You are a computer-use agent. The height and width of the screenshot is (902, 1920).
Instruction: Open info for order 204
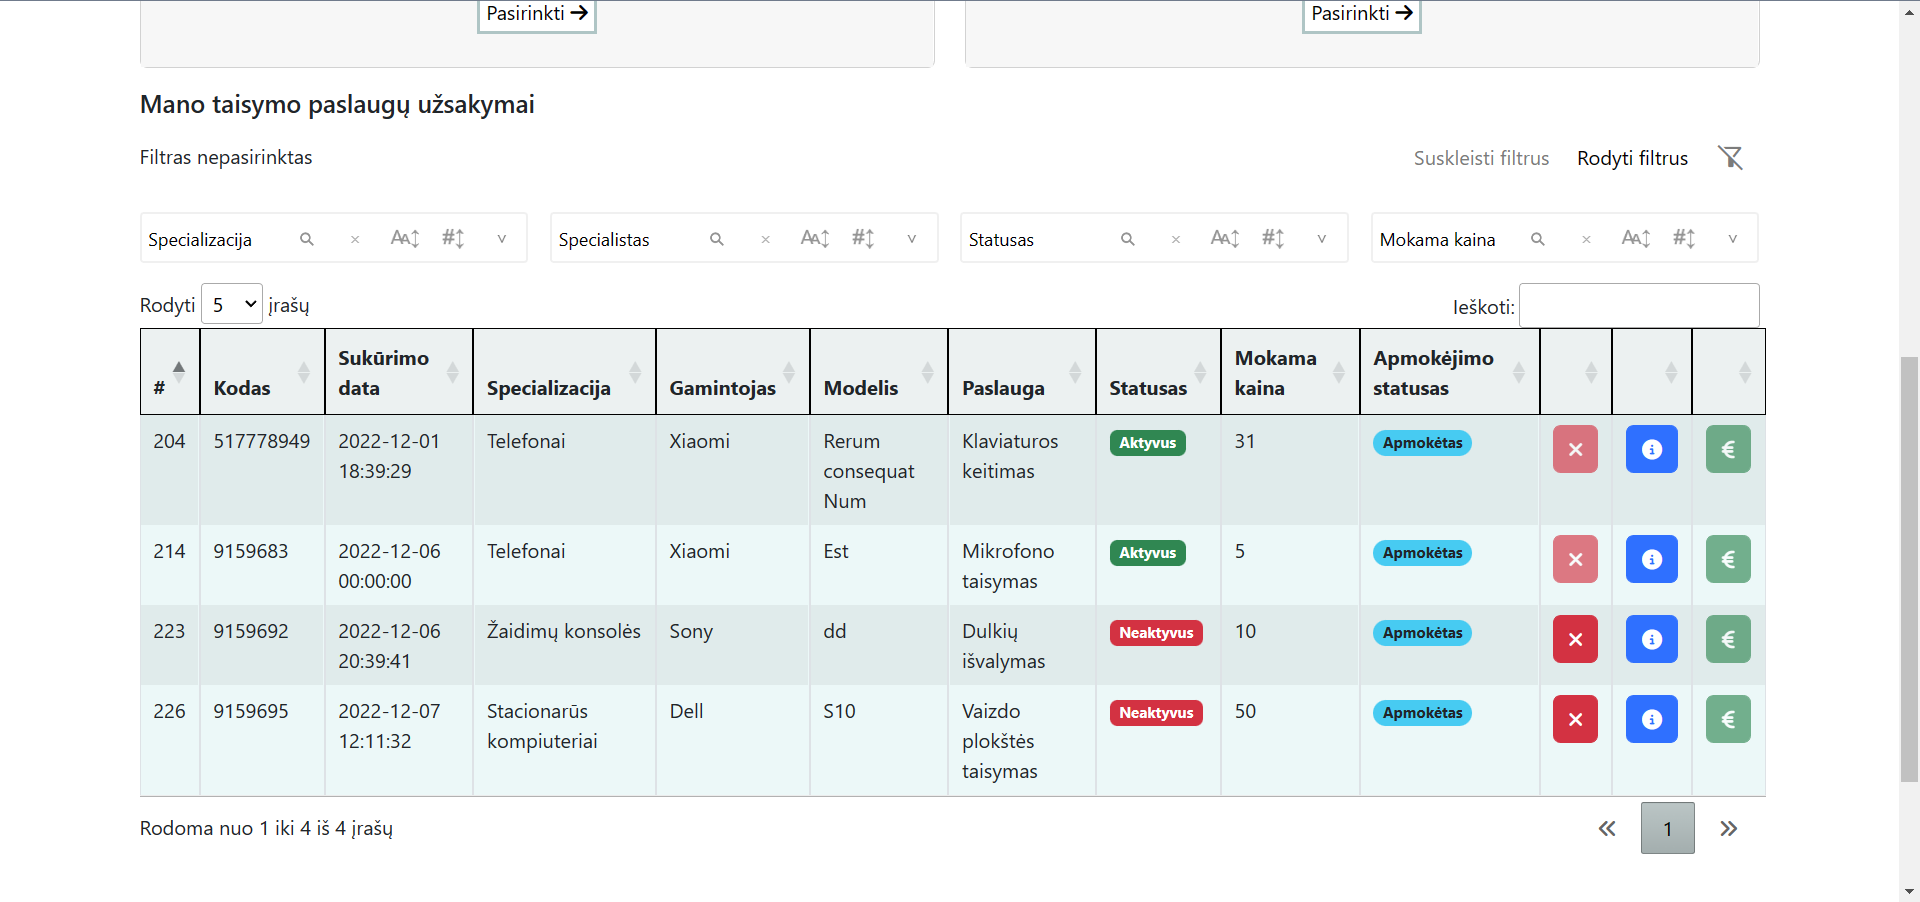pos(1651,449)
